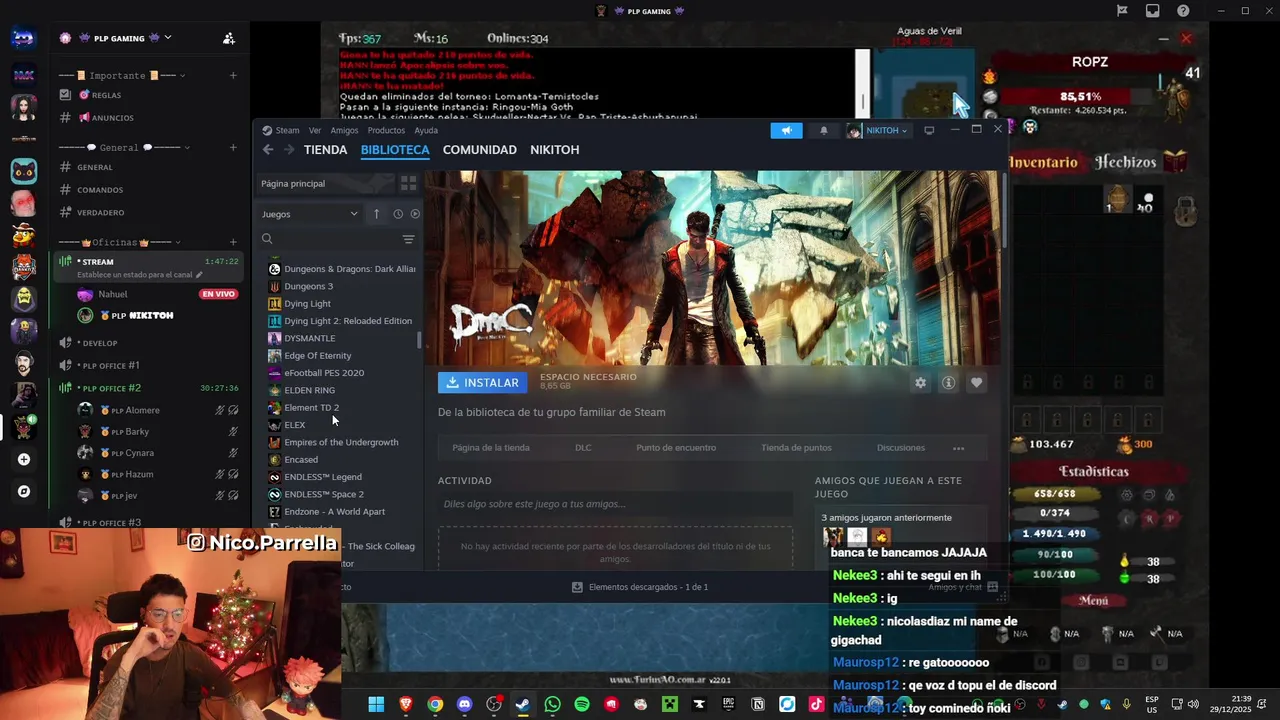Click Discord Add a Server plus icon
This screenshot has width=1280, height=720.
pyautogui.click(x=24, y=459)
